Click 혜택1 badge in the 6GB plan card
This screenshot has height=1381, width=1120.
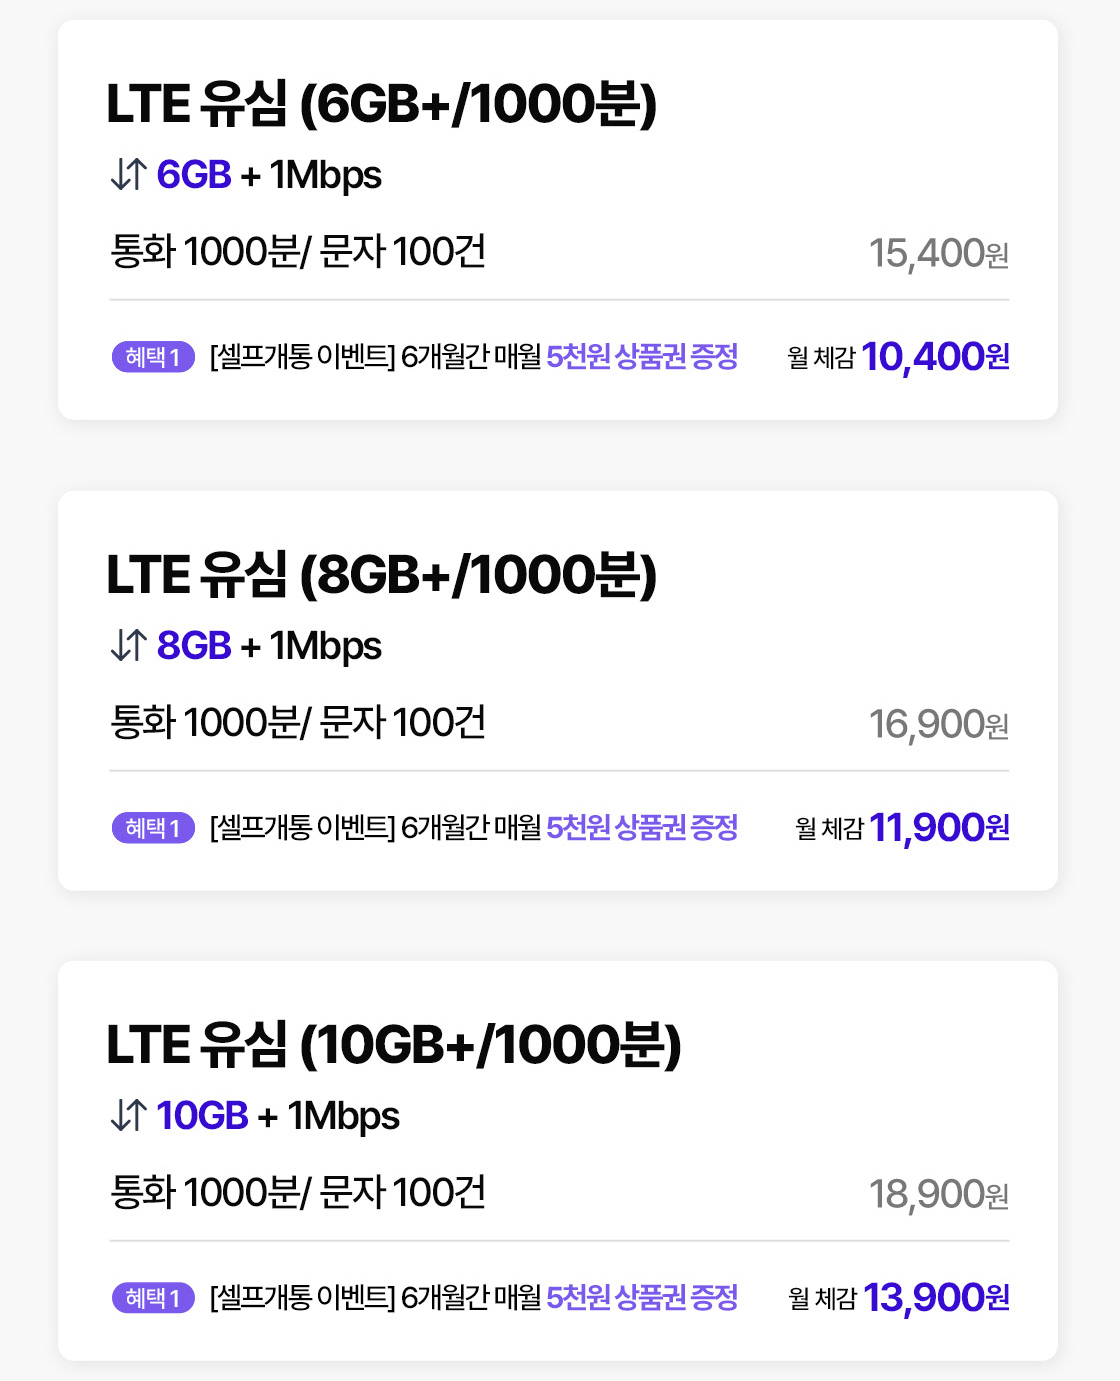[153, 357]
